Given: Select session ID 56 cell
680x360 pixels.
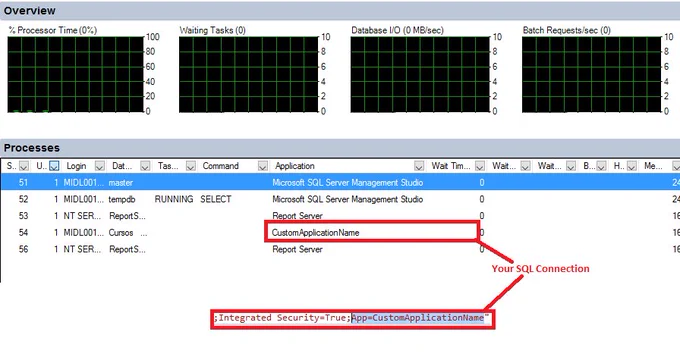Looking at the screenshot, I should coord(23,249).
